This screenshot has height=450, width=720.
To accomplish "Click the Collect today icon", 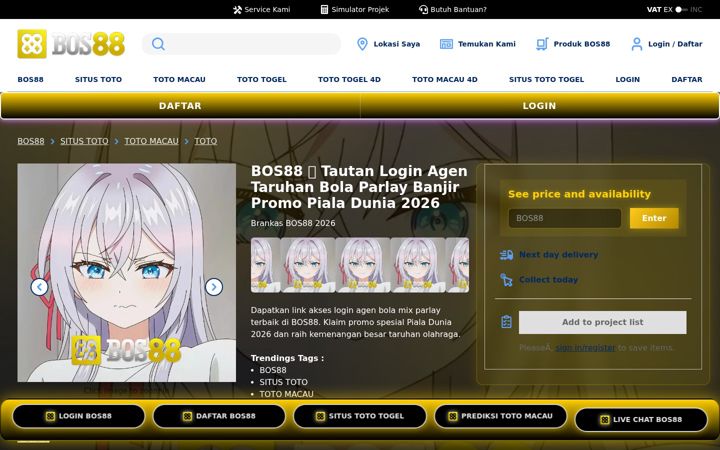I will tap(506, 280).
